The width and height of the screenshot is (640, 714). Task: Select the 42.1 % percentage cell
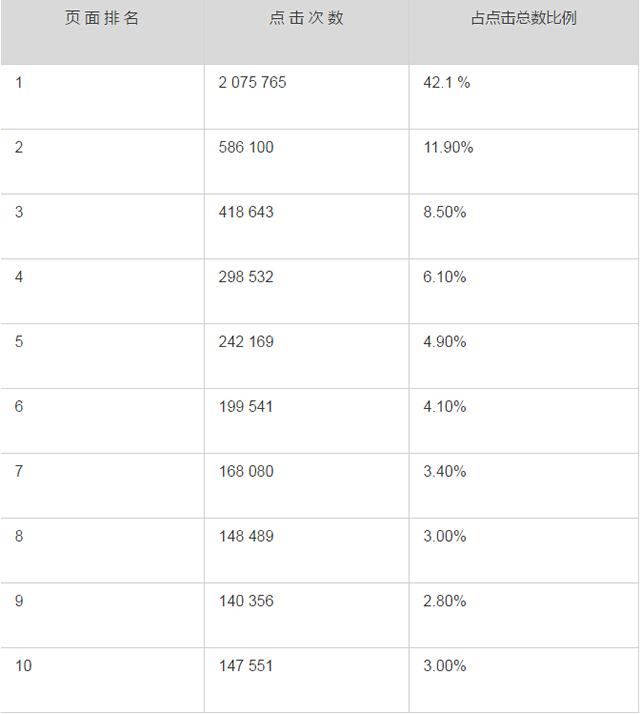click(x=446, y=83)
